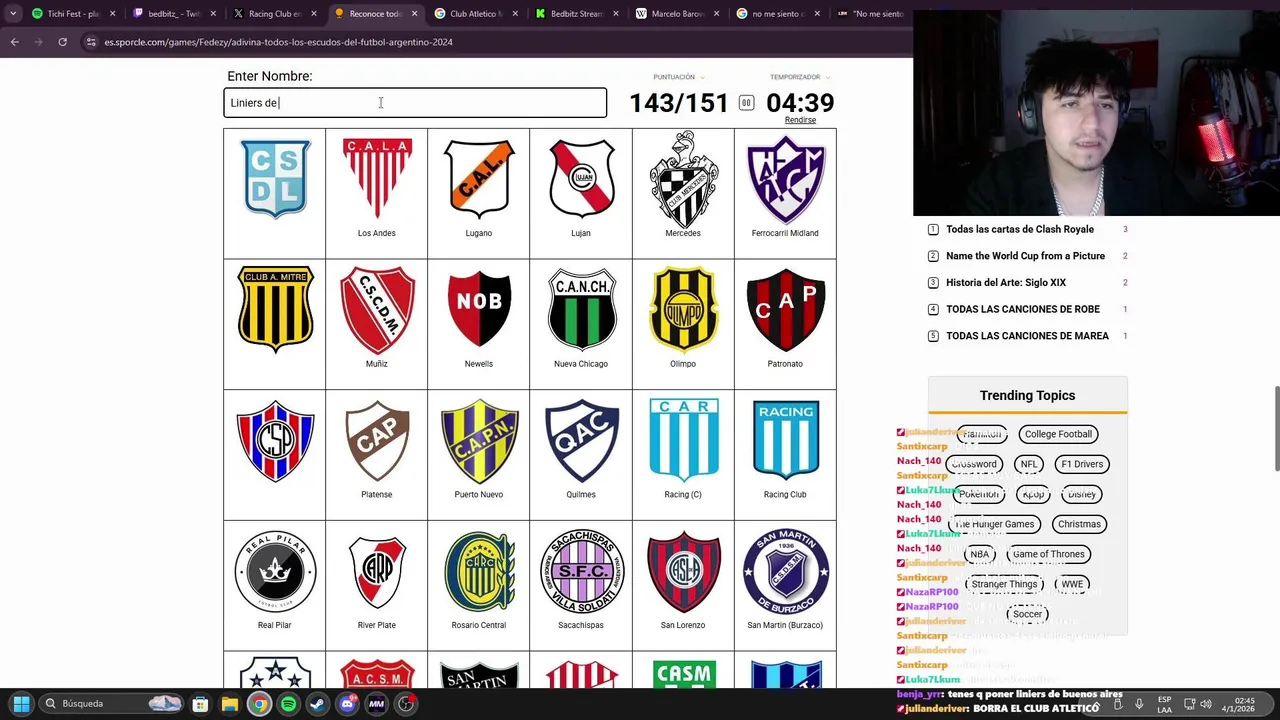
Task: Select the F1 Drivers trending topic
Action: (1082, 464)
